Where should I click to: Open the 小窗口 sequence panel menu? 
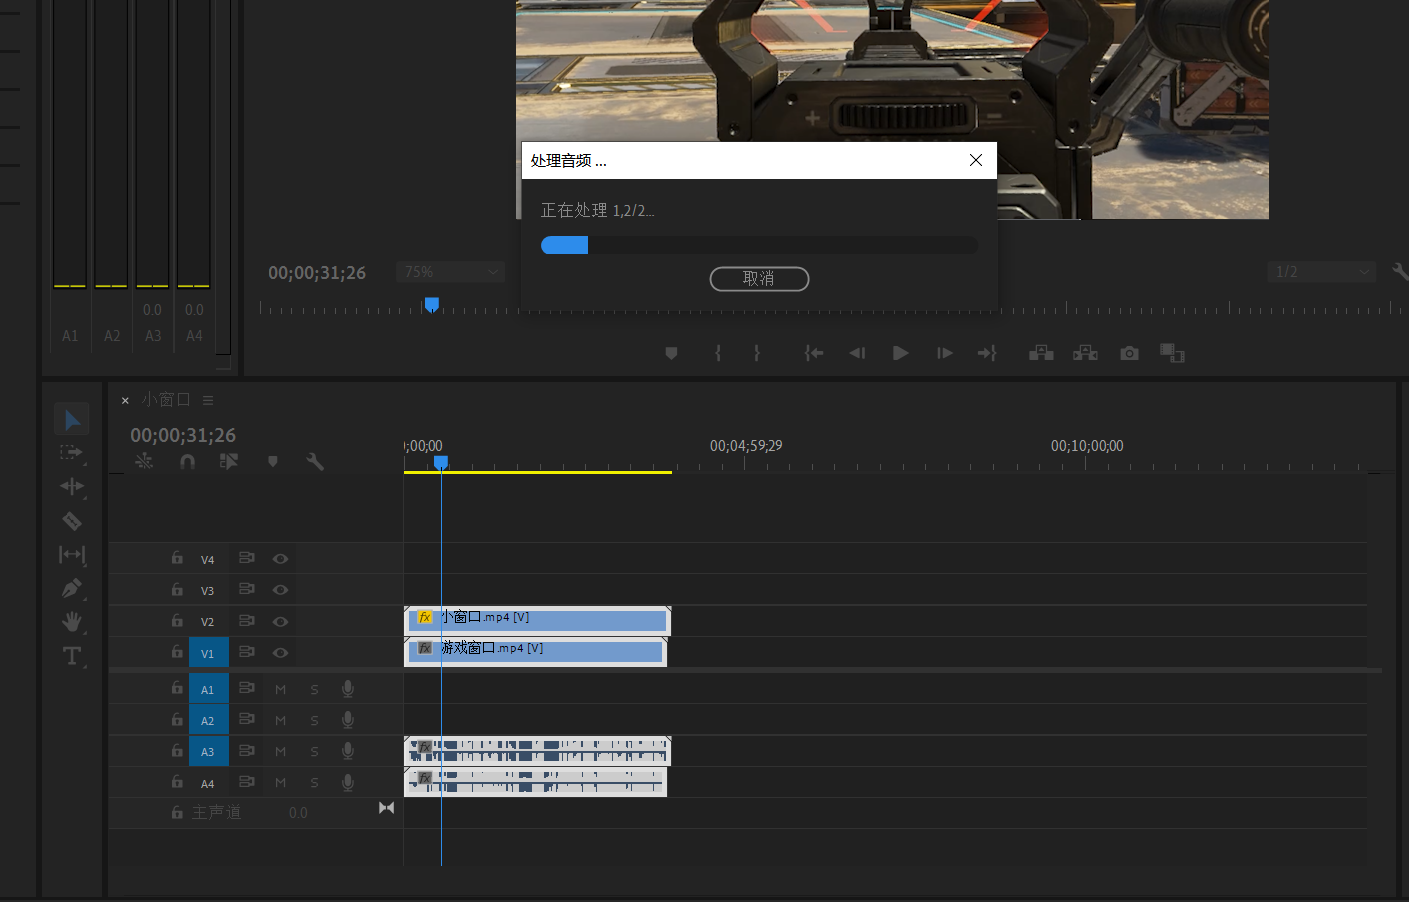pyautogui.click(x=208, y=400)
